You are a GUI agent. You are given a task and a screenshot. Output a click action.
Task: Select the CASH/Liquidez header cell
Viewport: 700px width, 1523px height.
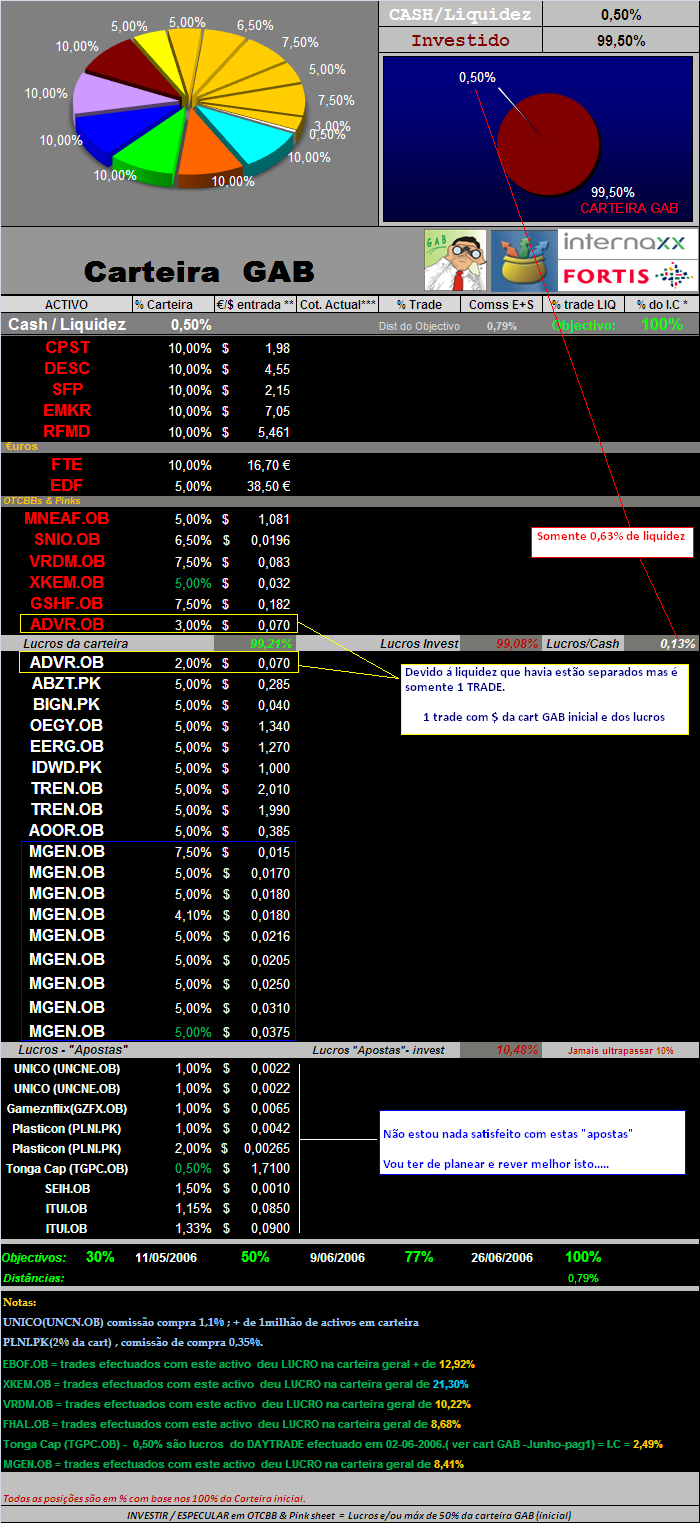[x=461, y=14]
